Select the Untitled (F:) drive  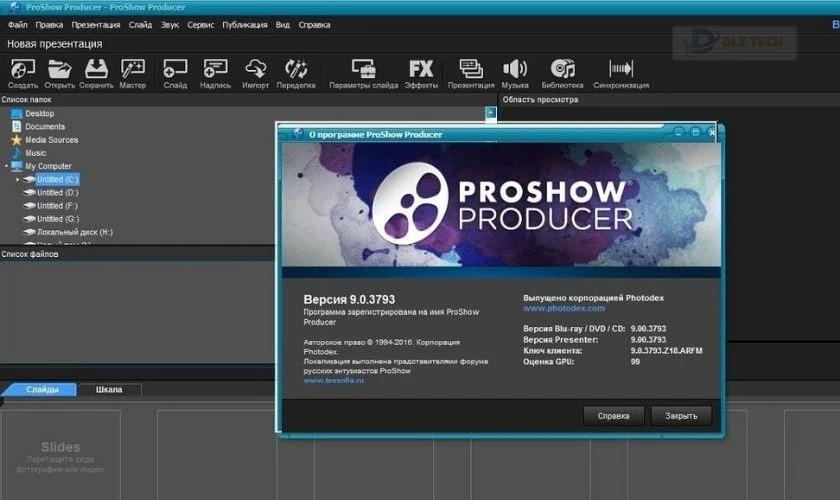(57, 206)
